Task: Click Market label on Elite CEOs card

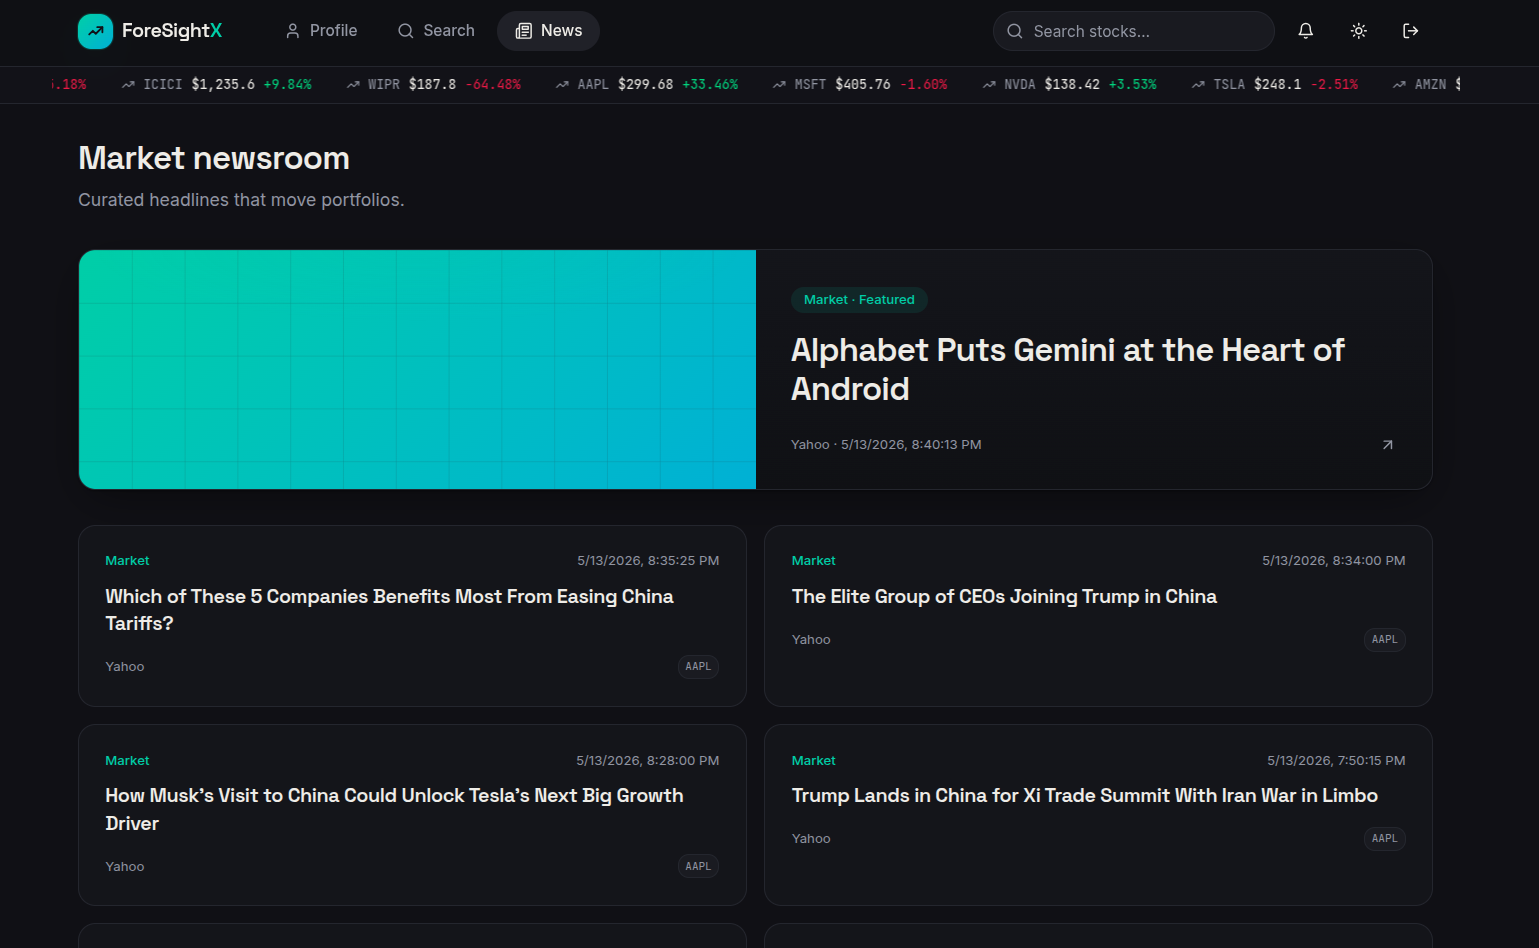Action: (814, 561)
